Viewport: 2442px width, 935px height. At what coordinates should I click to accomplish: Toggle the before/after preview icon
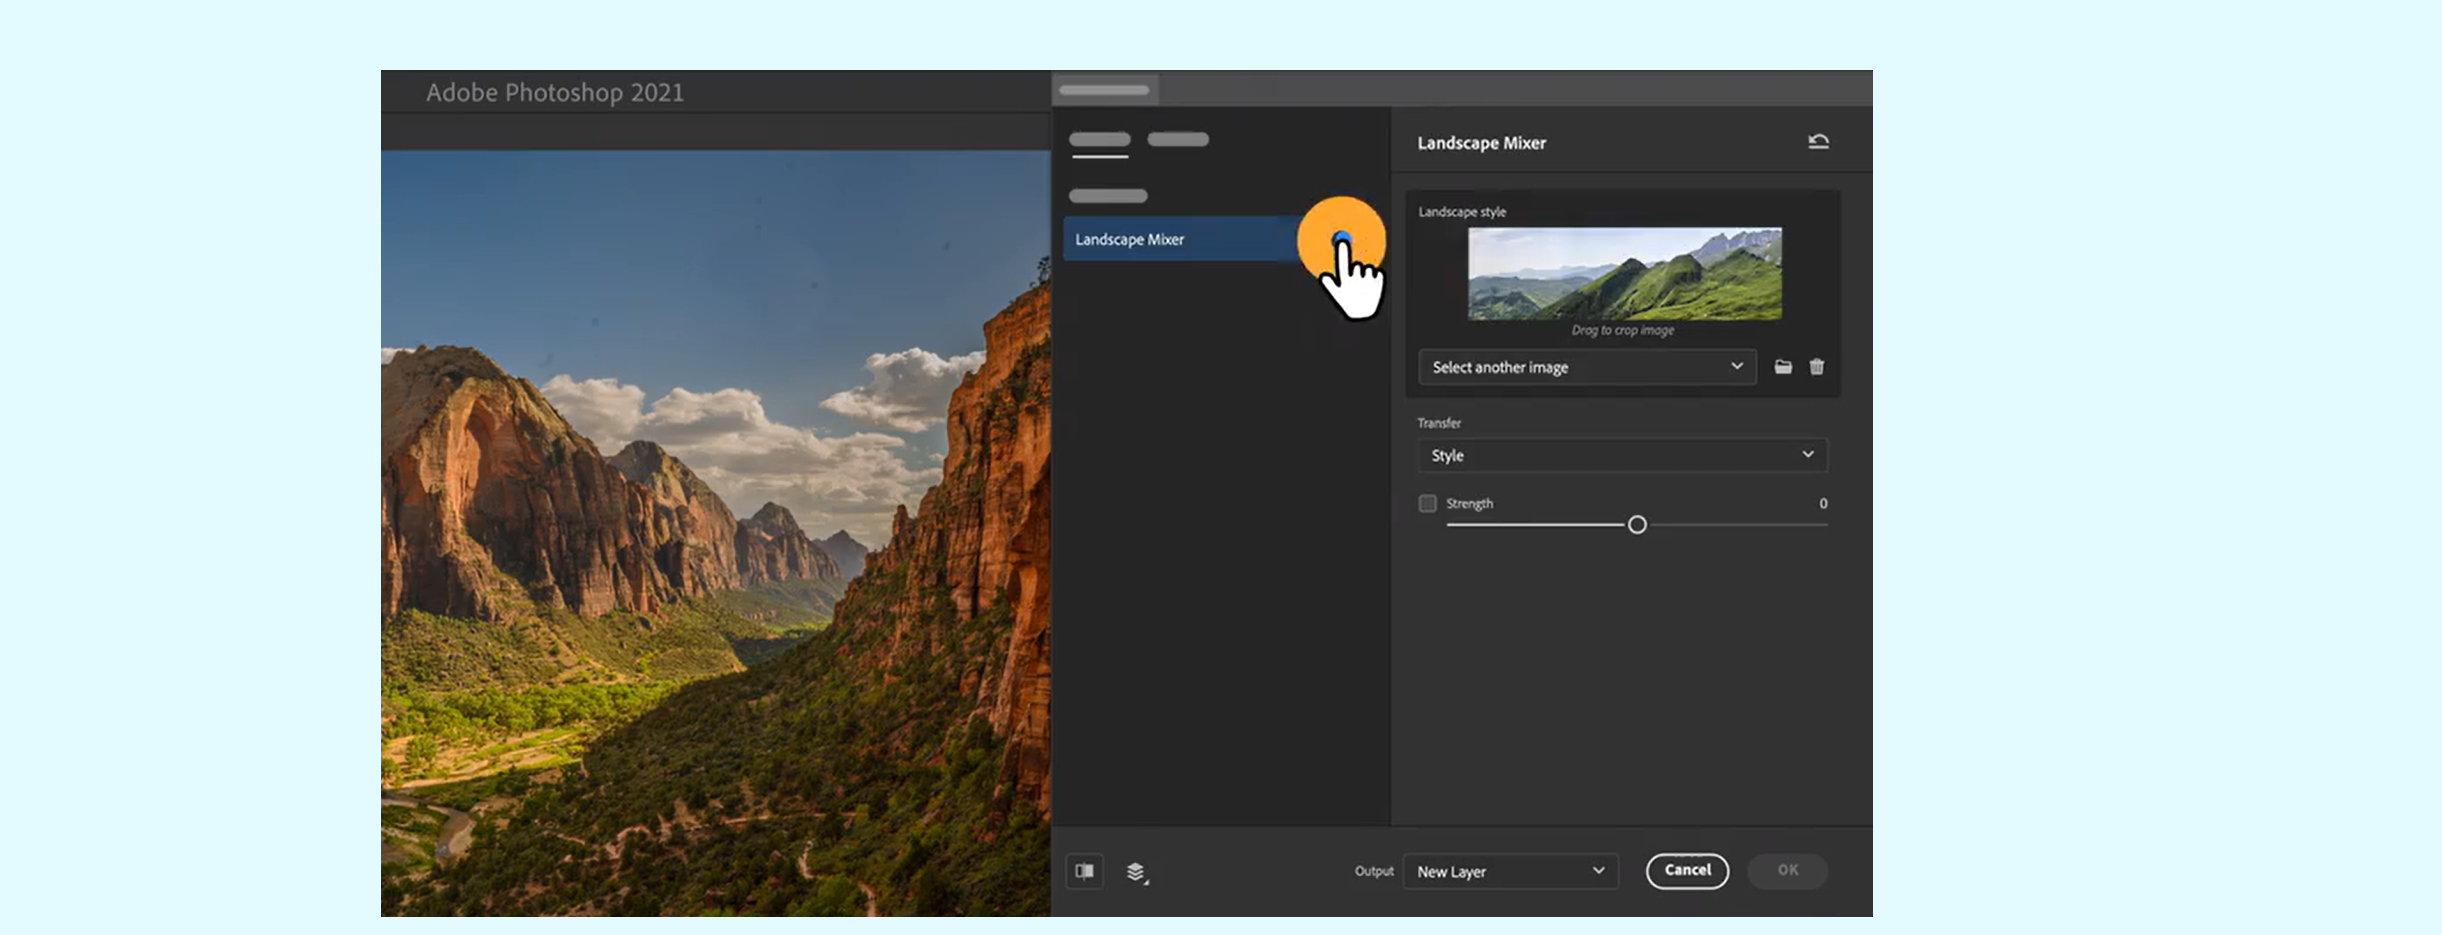[x=1084, y=871]
